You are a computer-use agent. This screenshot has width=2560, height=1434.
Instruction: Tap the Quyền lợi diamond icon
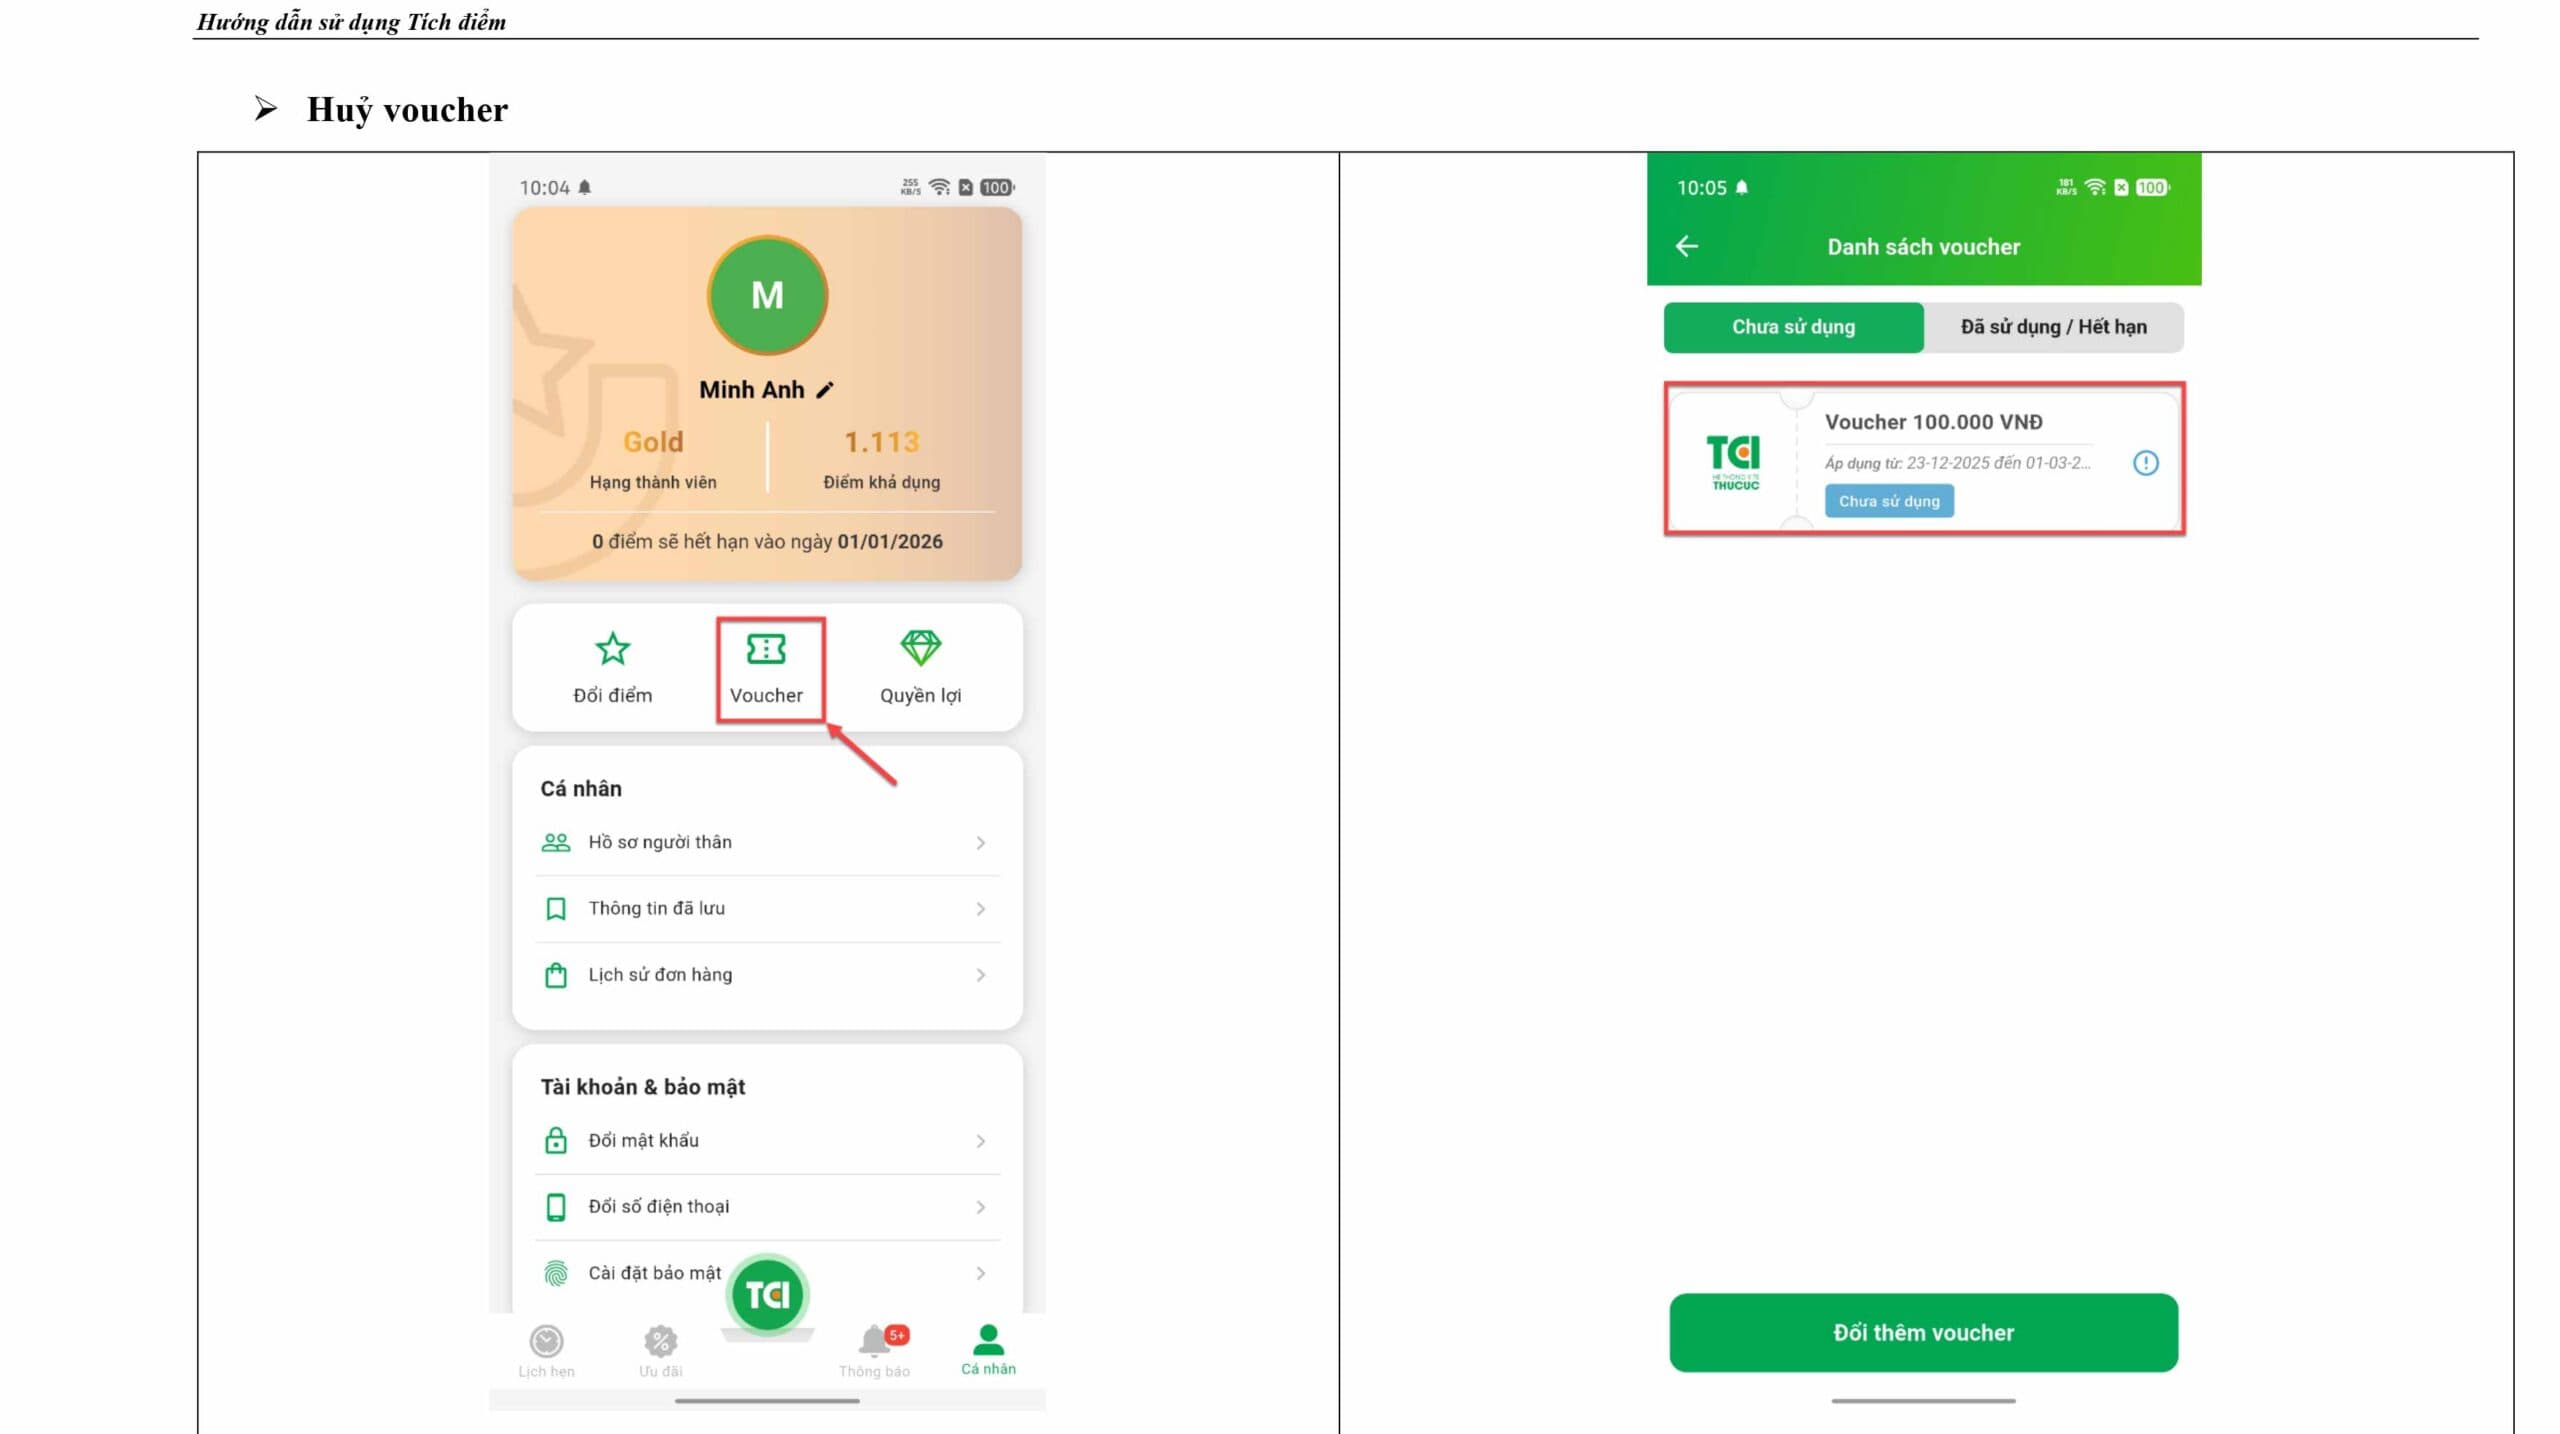point(921,649)
